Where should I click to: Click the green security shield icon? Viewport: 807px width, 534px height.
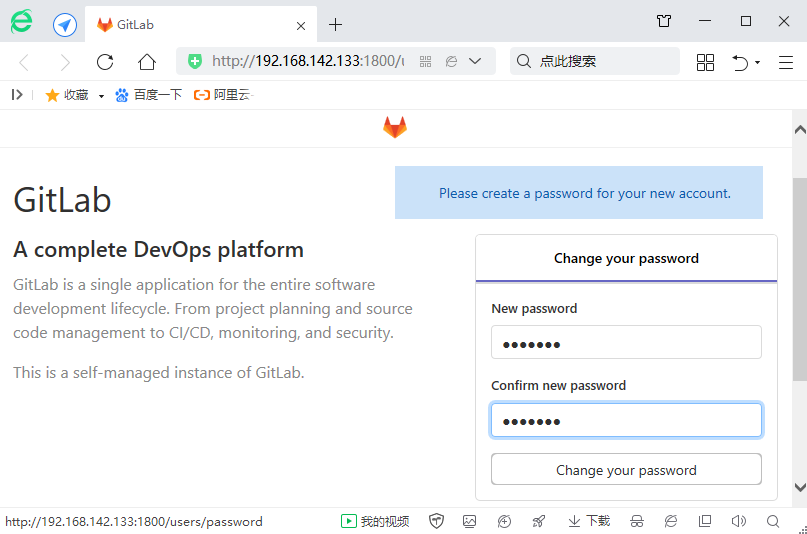pyautogui.click(x=195, y=61)
